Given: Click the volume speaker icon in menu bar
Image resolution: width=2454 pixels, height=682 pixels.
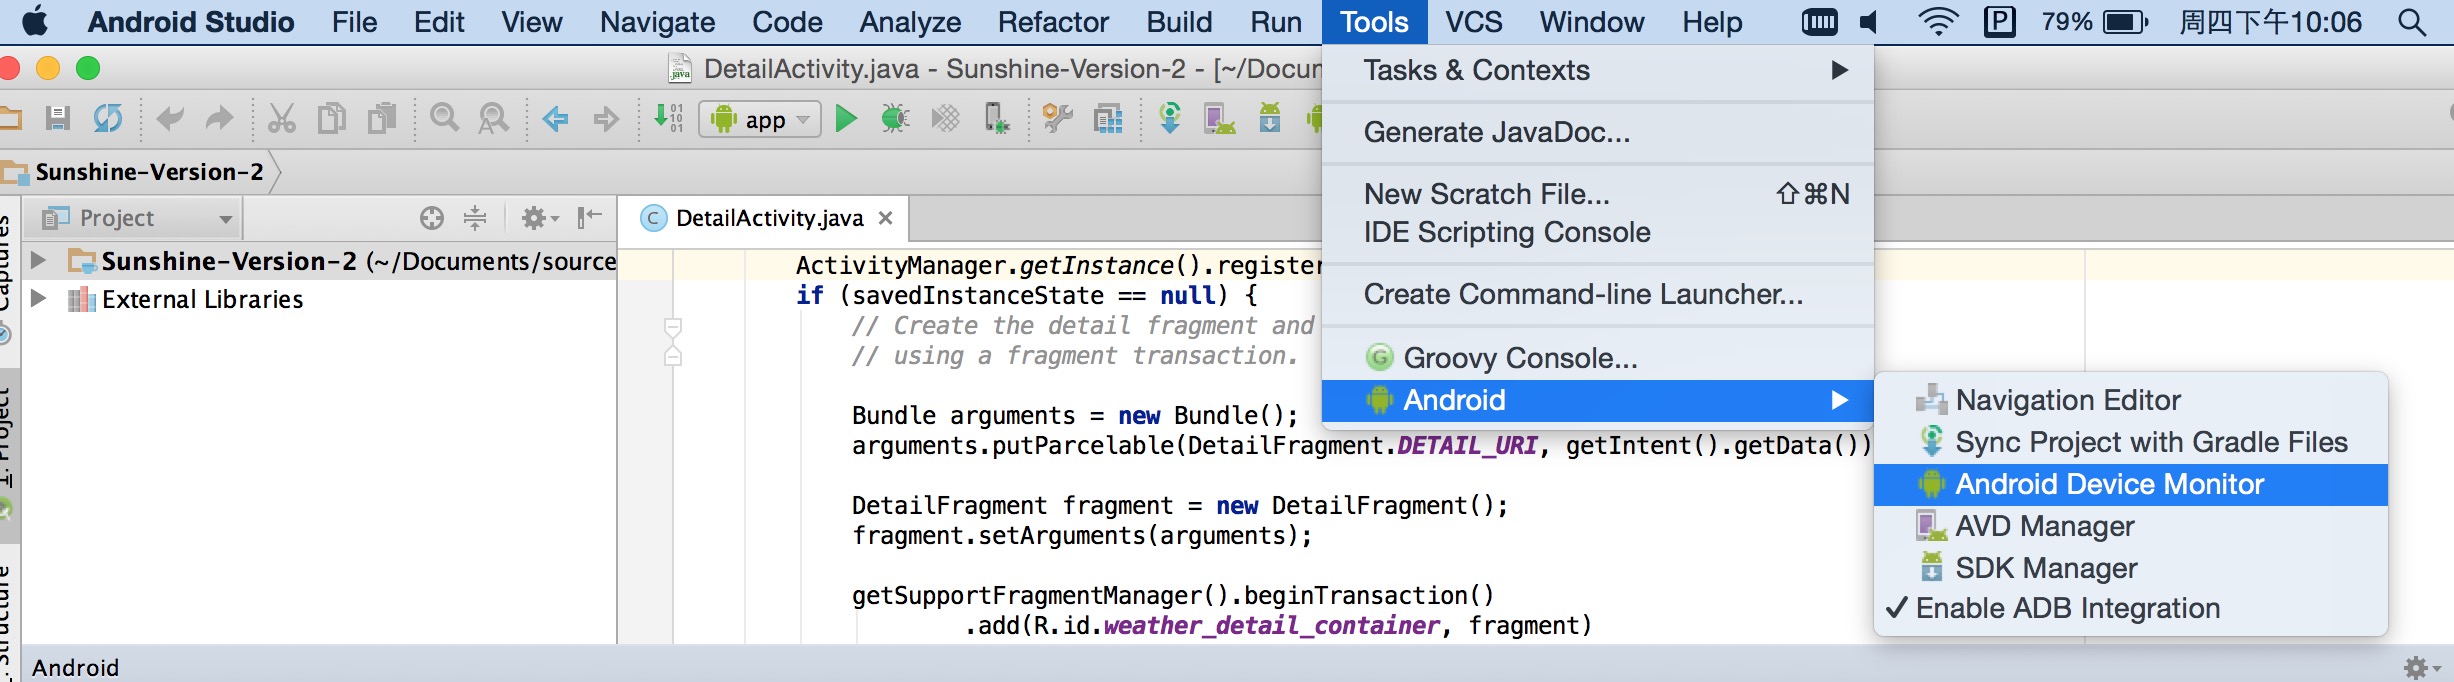Looking at the screenshot, I should (1869, 22).
